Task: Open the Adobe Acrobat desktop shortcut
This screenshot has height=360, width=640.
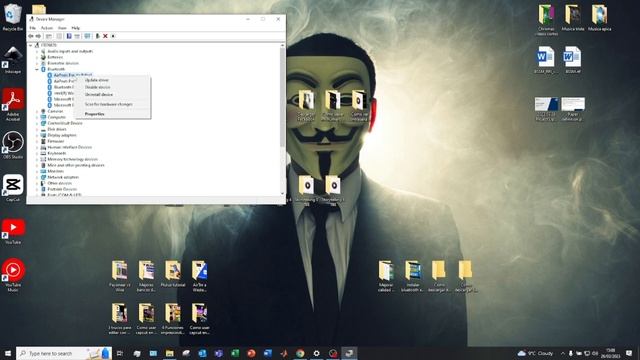Action: pyautogui.click(x=13, y=104)
